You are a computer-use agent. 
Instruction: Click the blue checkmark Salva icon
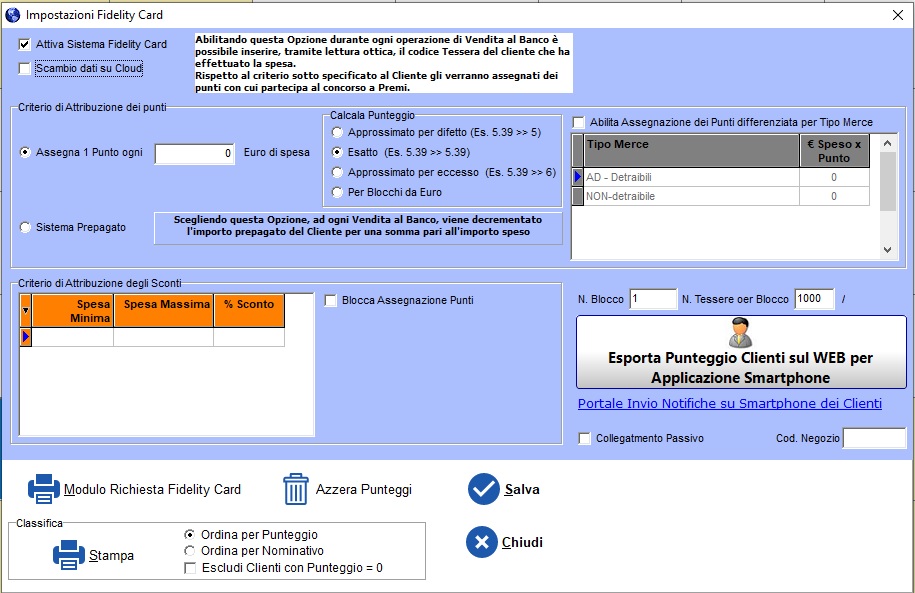[x=483, y=489]
